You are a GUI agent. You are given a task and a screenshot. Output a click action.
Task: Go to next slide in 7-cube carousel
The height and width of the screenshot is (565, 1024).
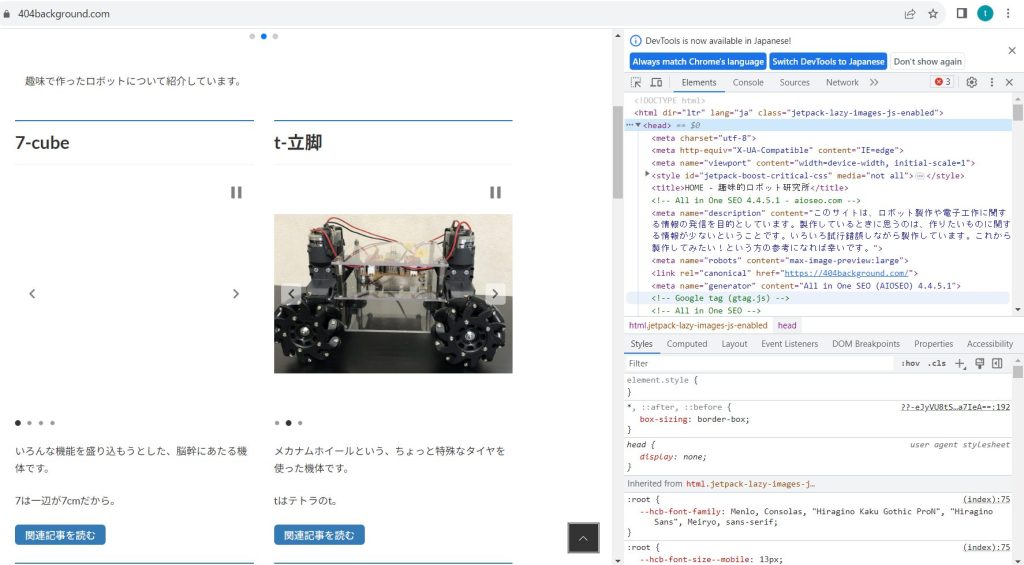point(236,294)
